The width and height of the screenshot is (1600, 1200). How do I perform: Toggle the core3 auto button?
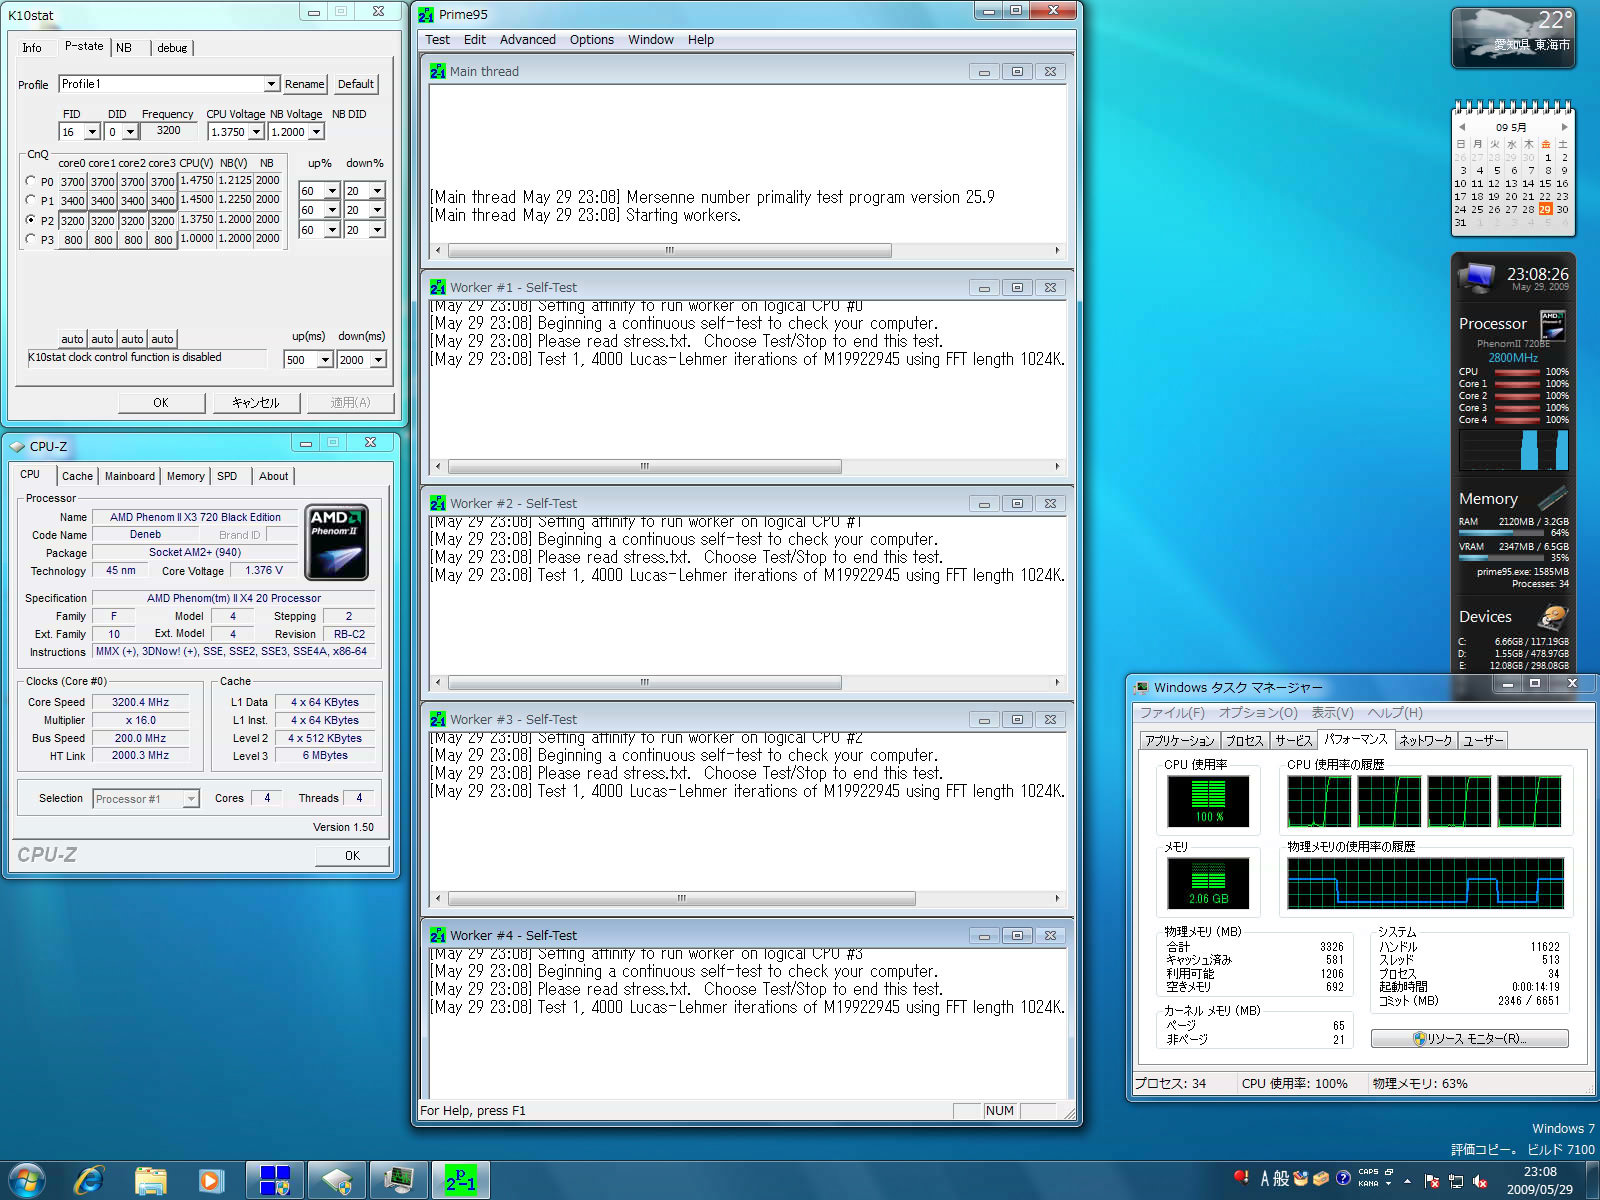coord(162,339)
